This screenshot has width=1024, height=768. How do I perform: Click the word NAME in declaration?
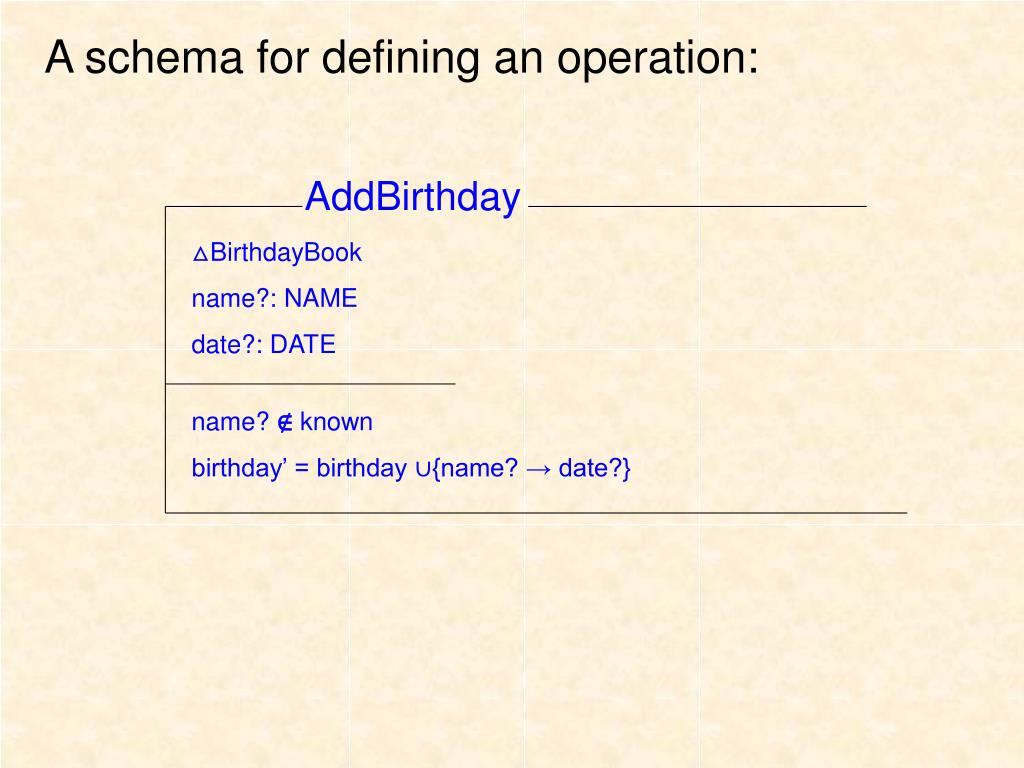pyautogui.click(x=321, y=298)
